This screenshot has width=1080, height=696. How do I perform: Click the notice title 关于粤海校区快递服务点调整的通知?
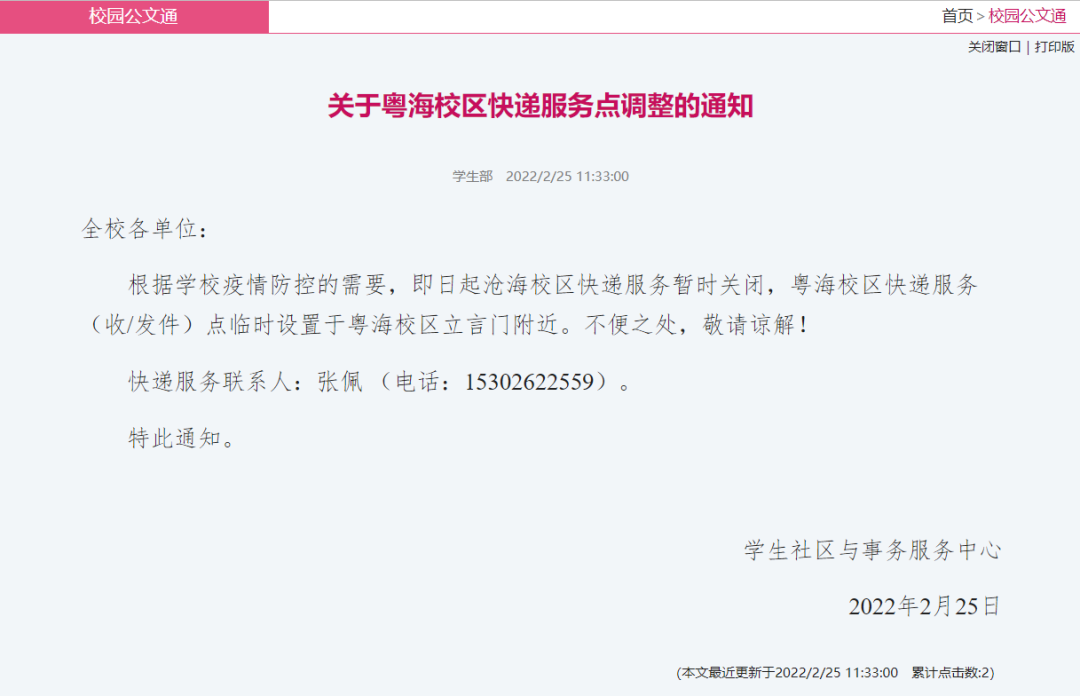540,106
